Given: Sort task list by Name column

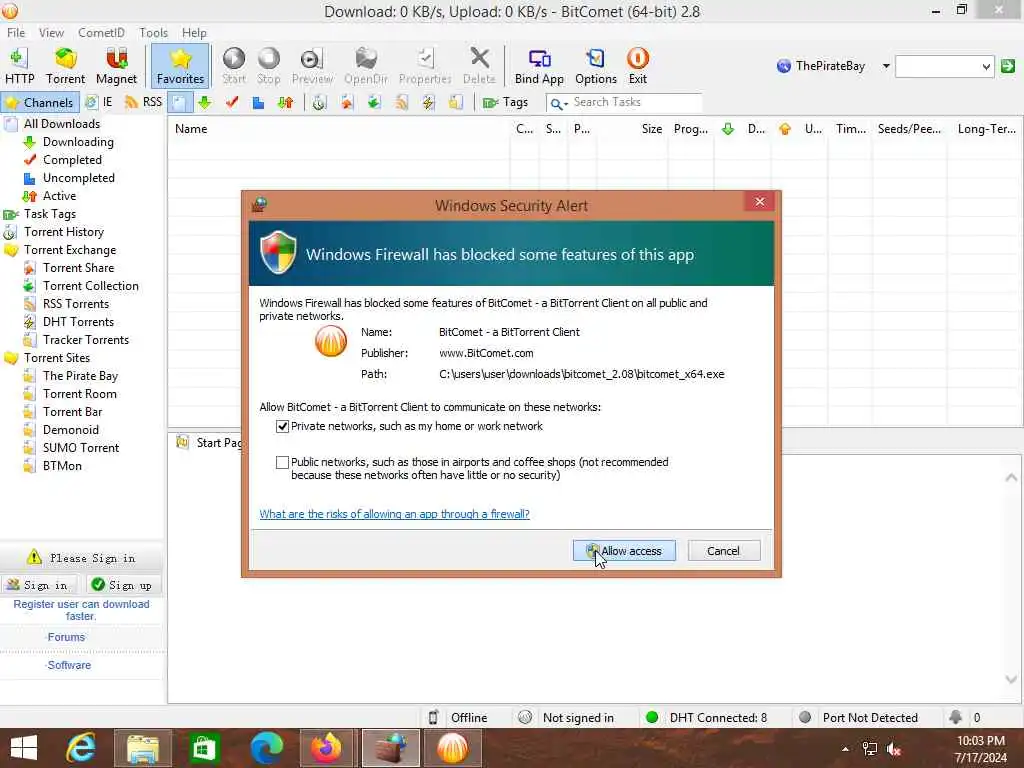Looking at the screenshot, I should 338,129.
